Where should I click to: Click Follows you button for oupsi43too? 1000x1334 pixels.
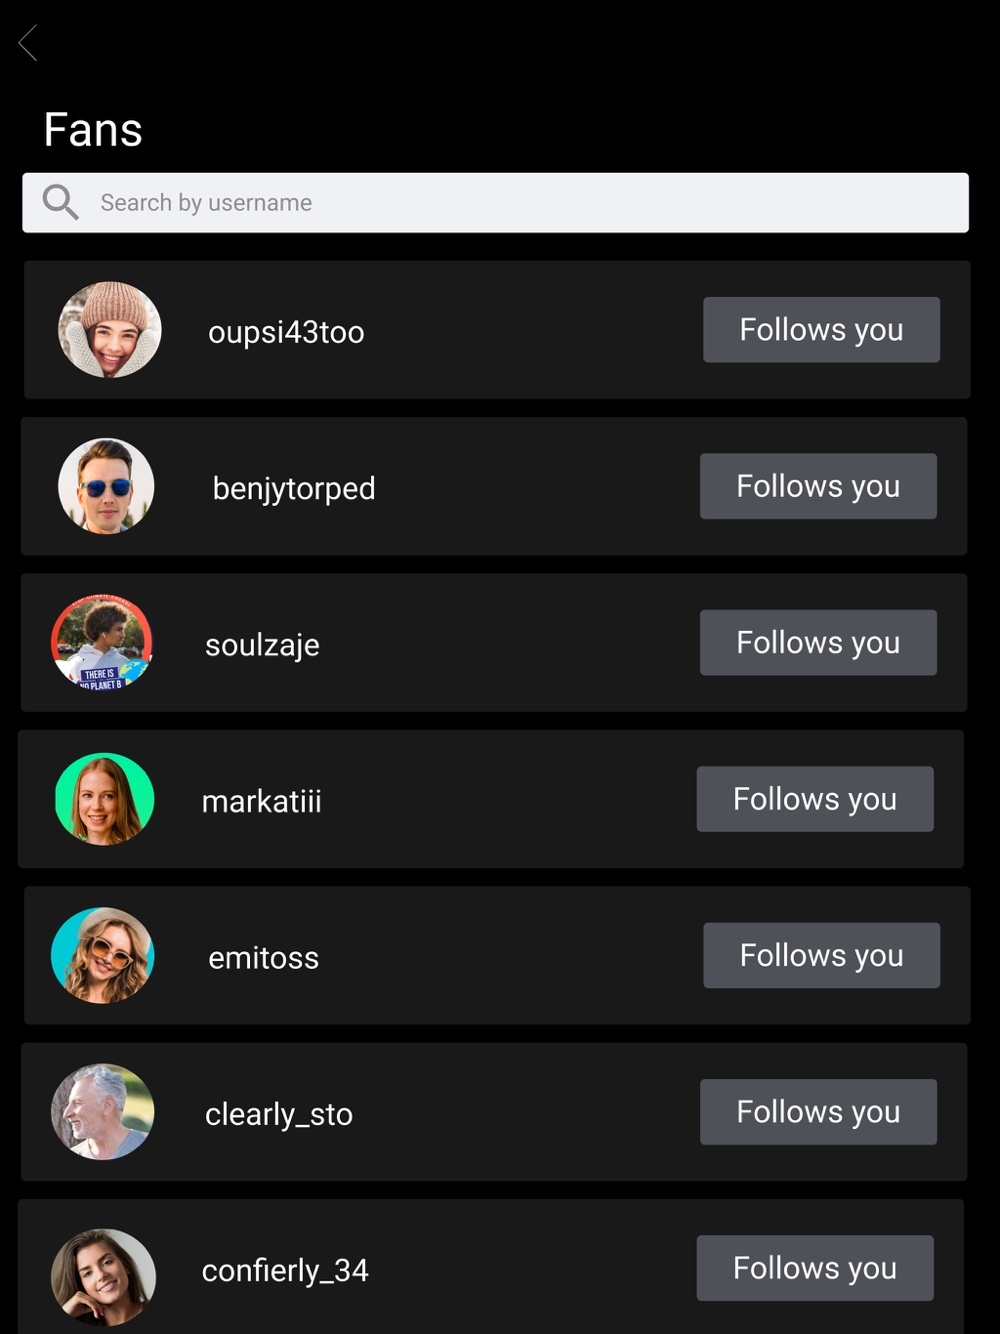coord(821,330)
